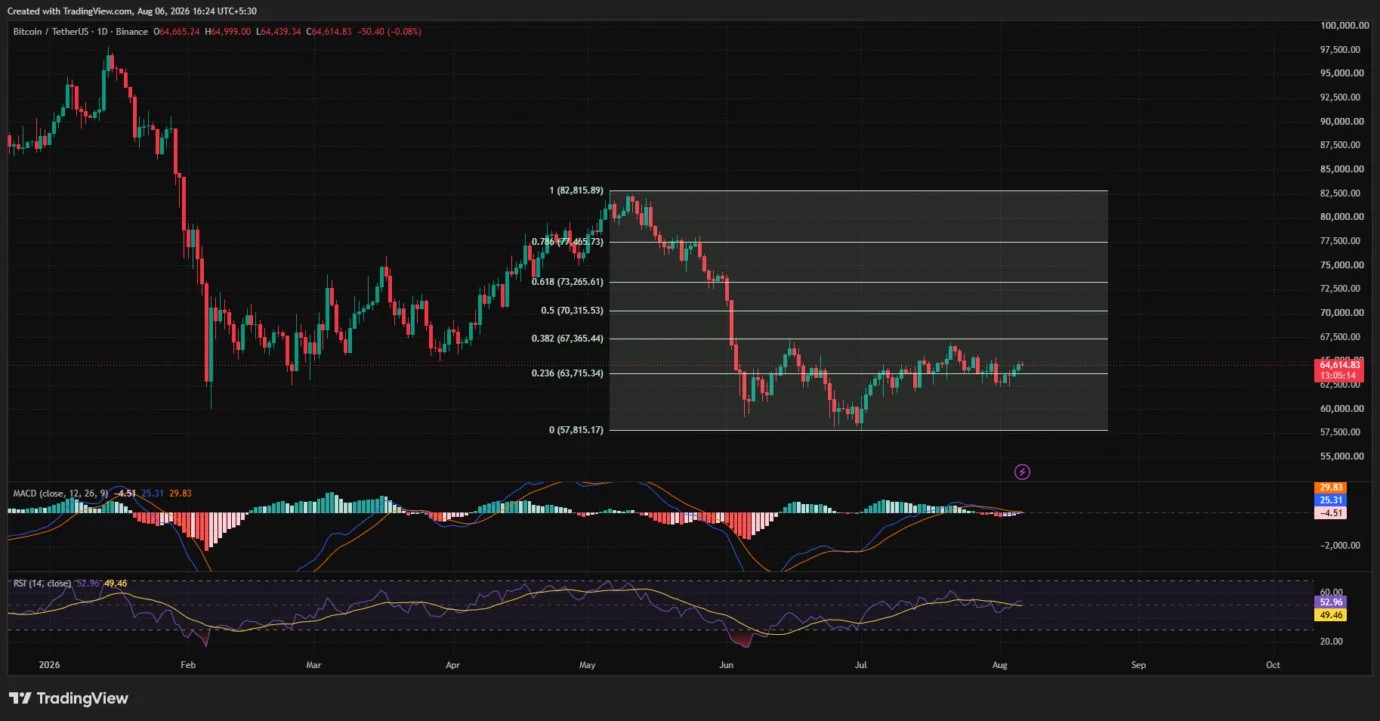Click the Mar label on time axis

pyautogui.click(x=313, y=664)
